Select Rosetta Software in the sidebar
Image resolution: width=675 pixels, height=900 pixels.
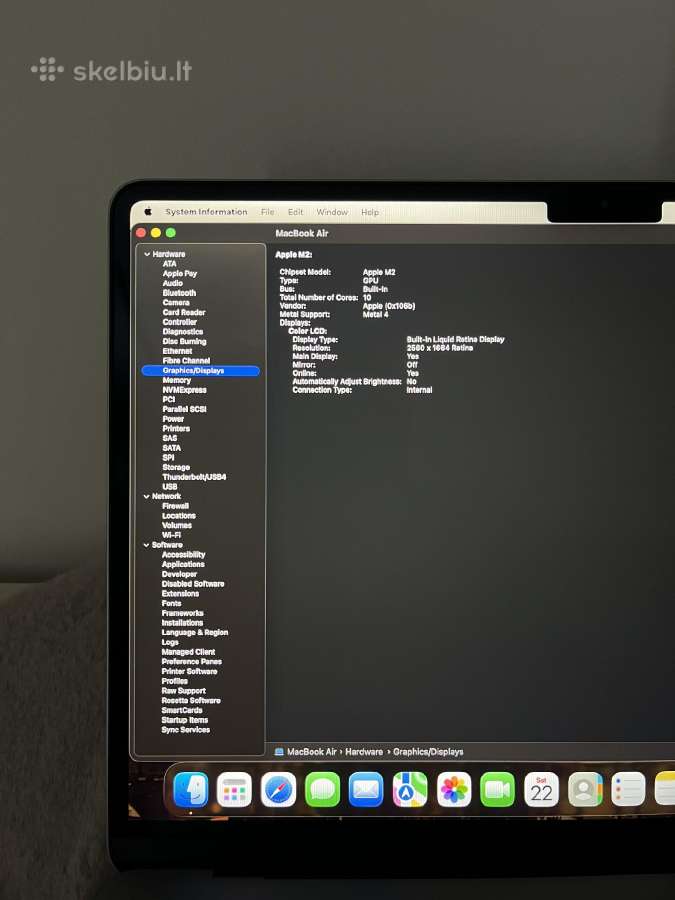[x=191, y=700]
